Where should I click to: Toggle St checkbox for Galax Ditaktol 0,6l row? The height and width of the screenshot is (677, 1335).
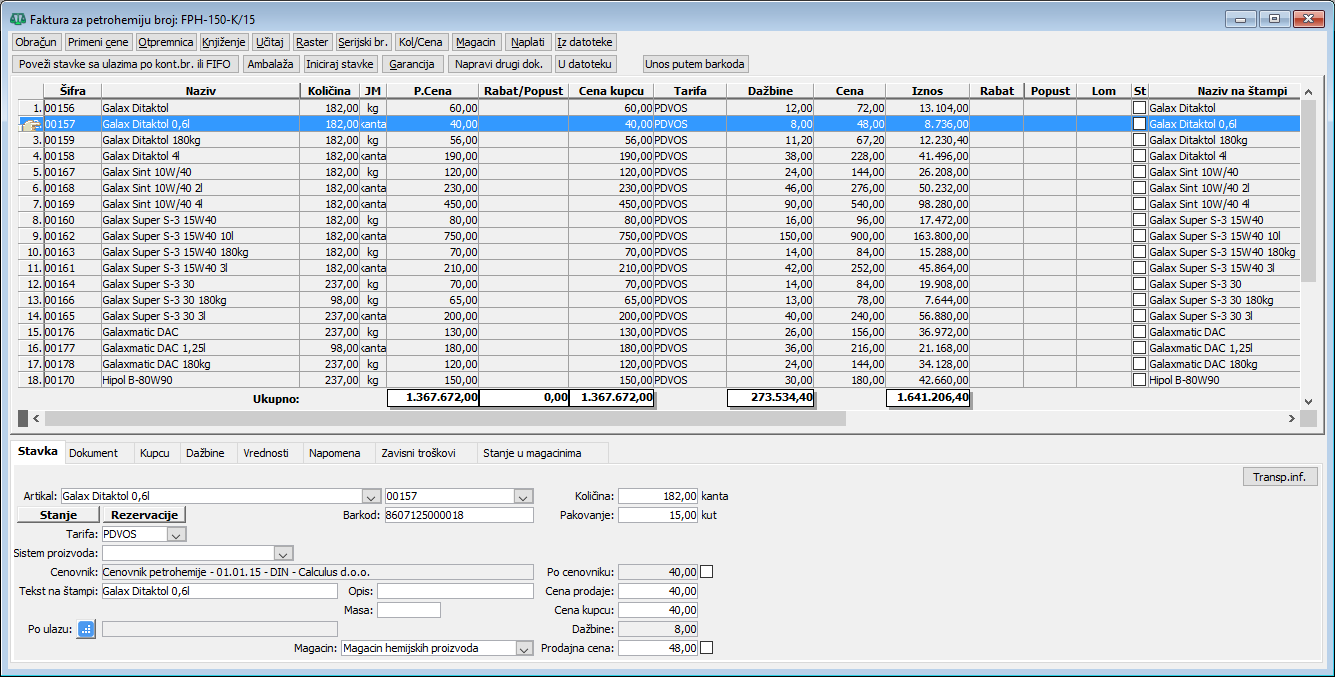[x=1139, y=124]
